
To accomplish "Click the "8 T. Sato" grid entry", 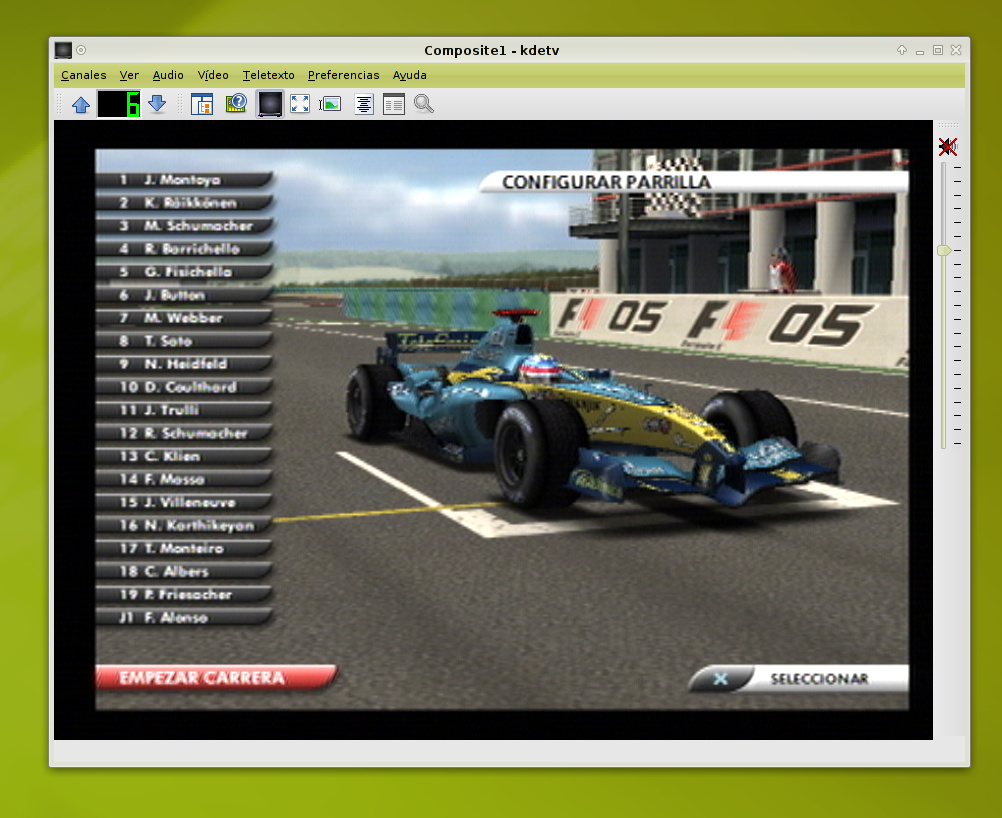I will pos(184,341).
